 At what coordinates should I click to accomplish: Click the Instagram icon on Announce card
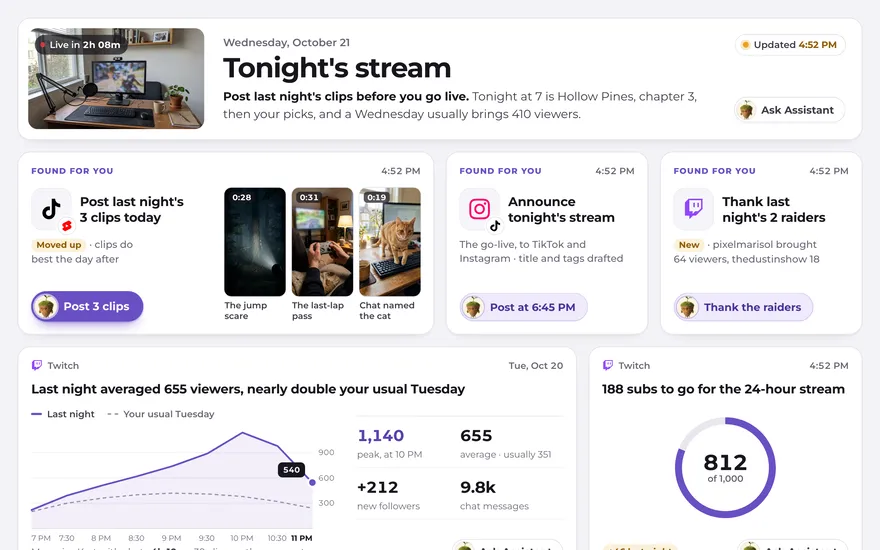click(x=479, y=209)
